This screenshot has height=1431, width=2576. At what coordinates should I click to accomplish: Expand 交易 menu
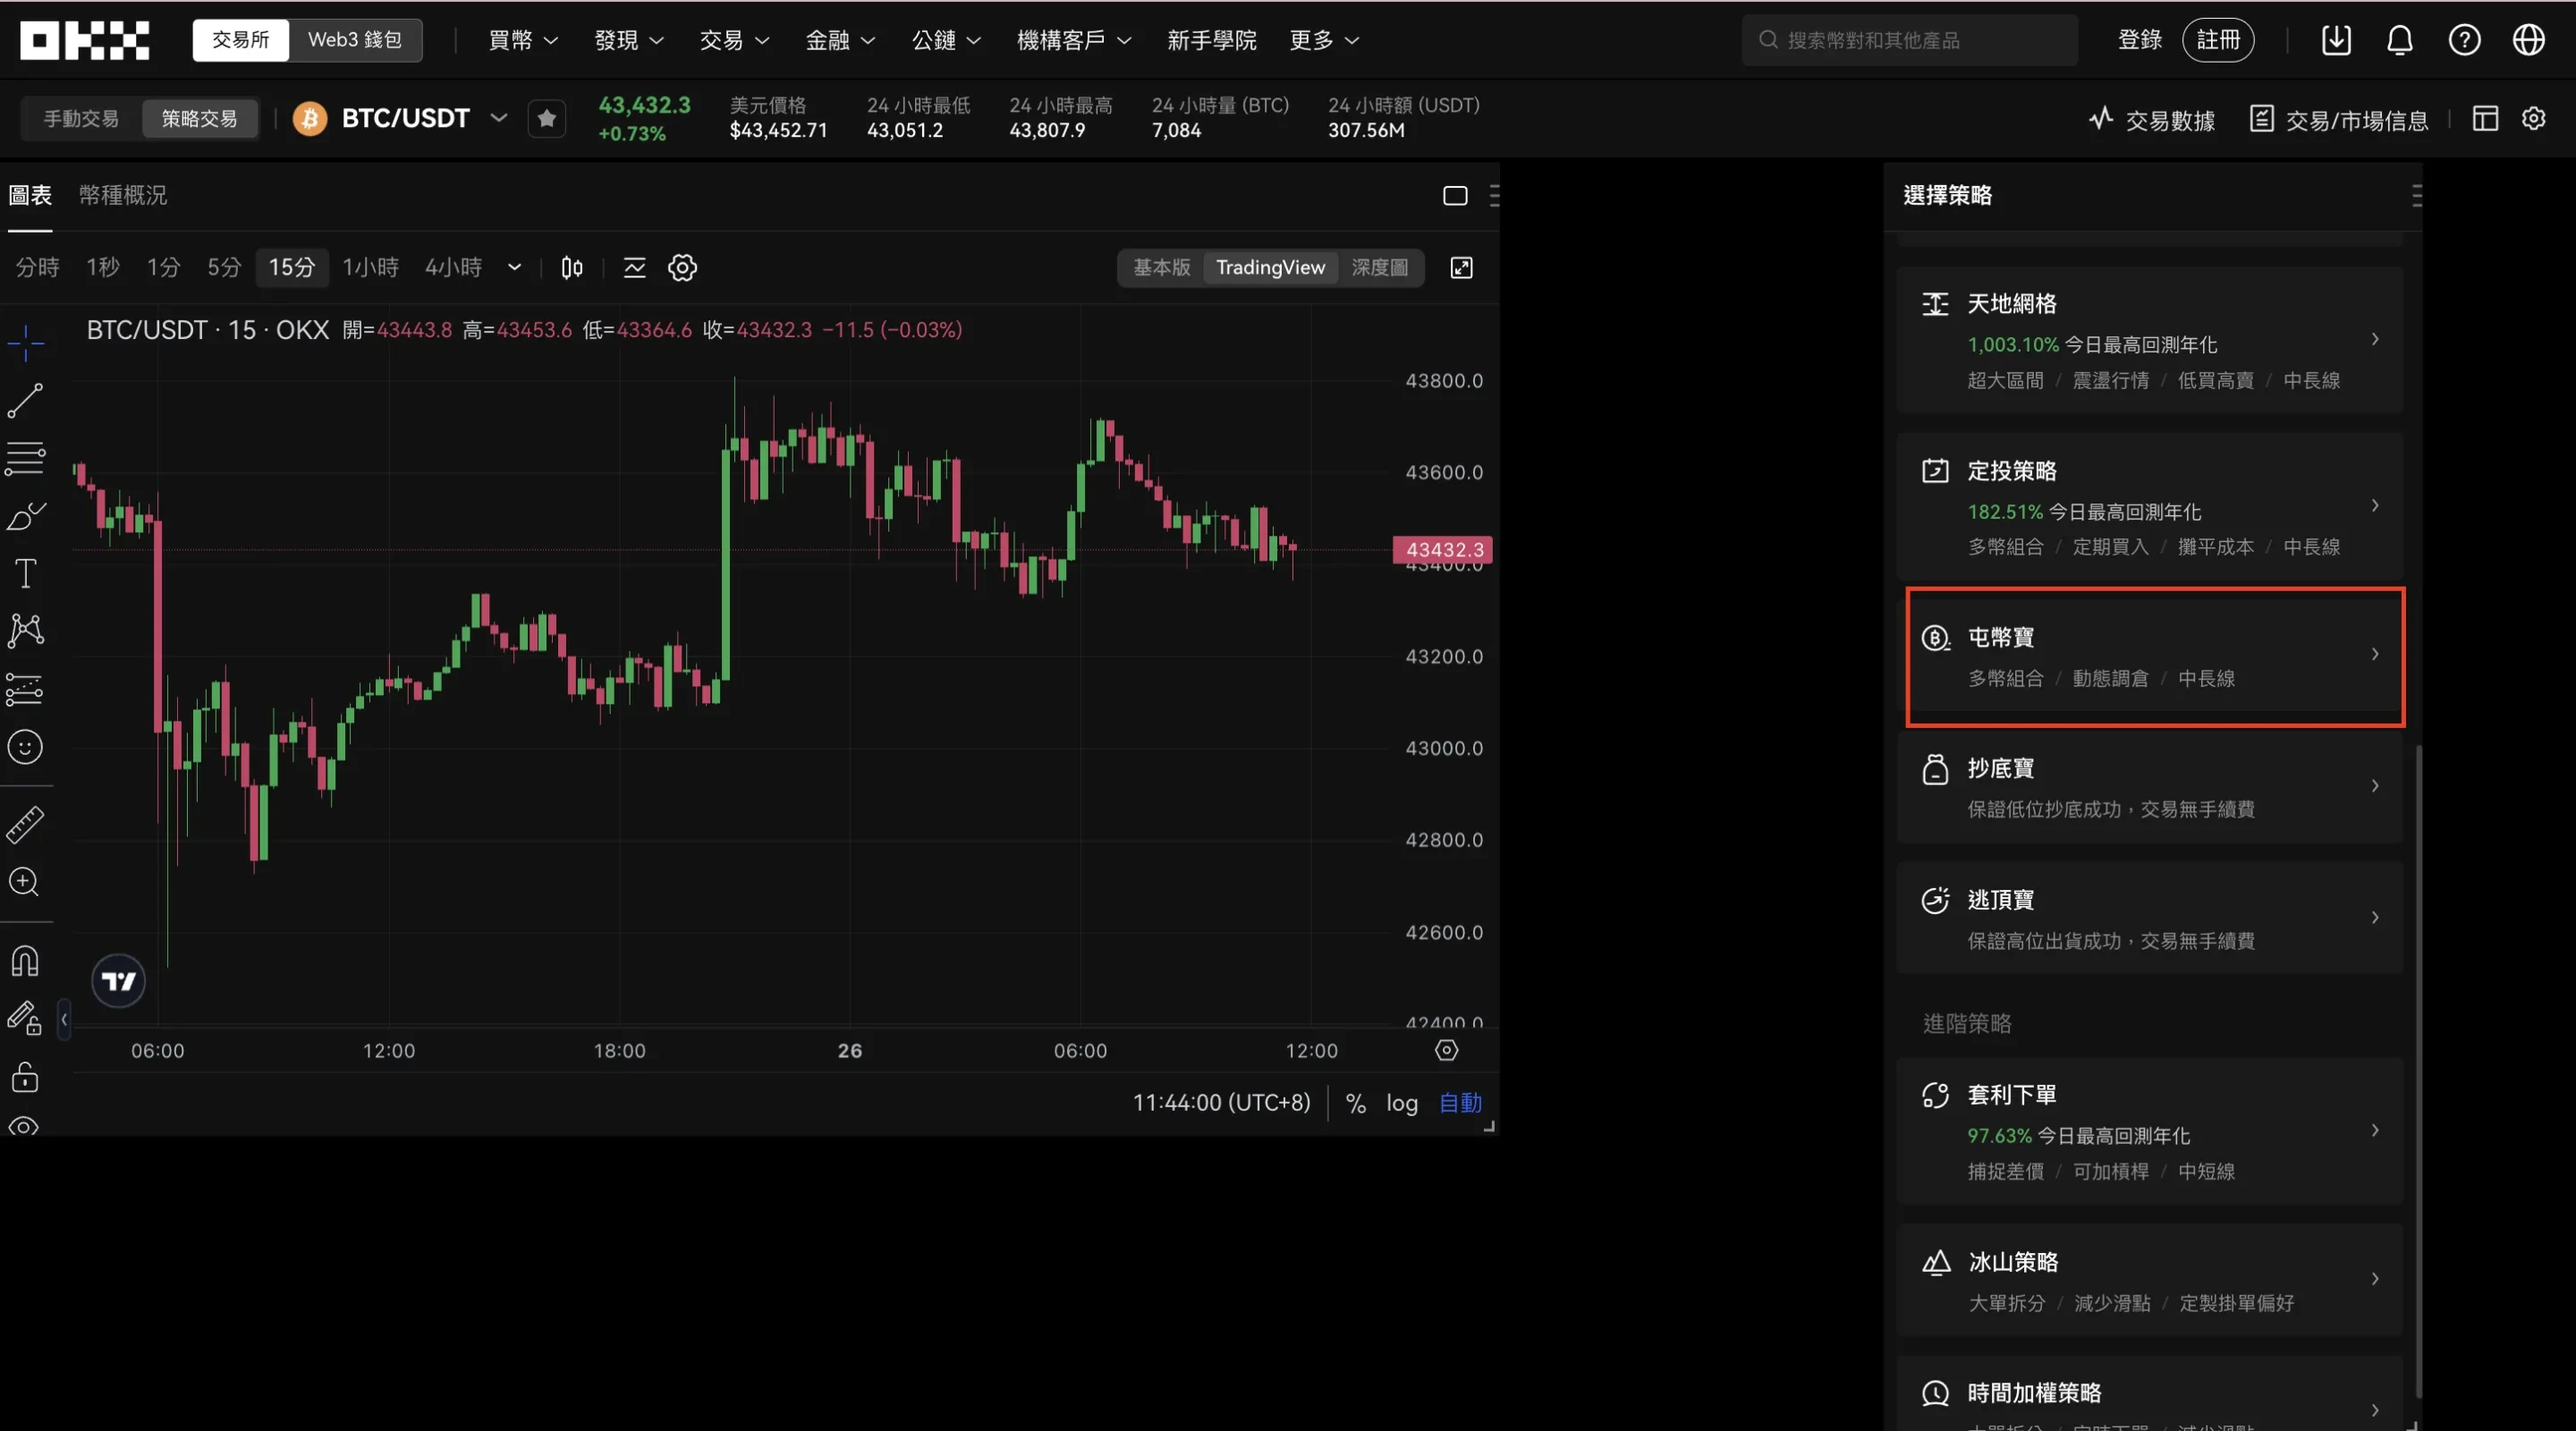click(x=734, y=40)
